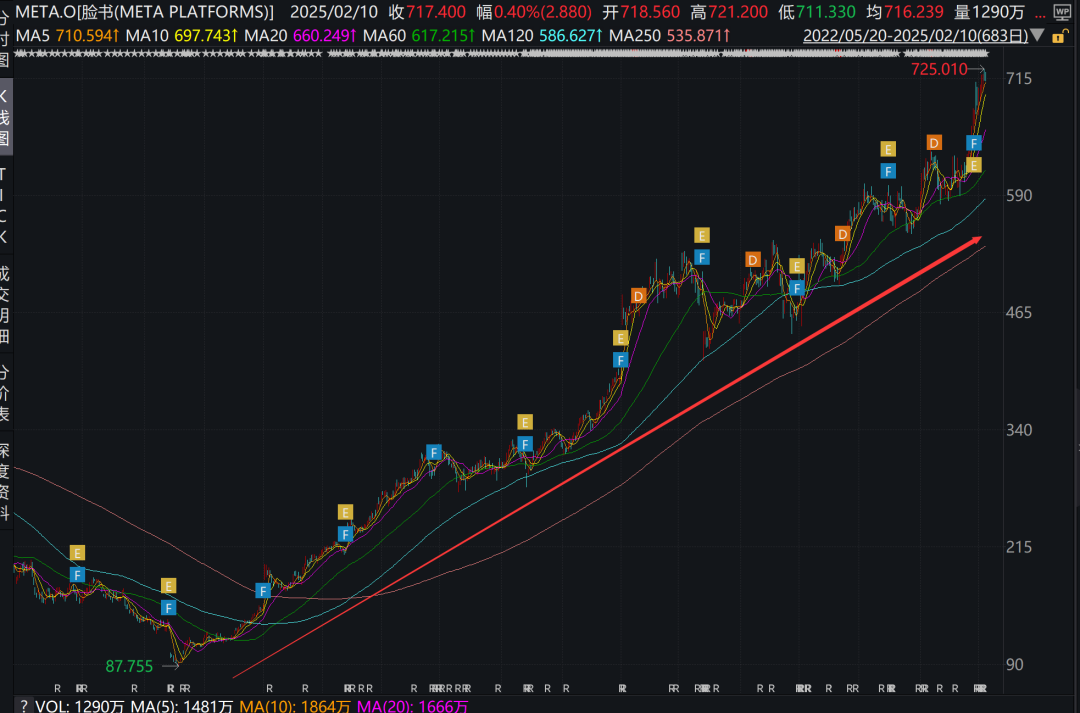
Task: Click the WP monitor icon
Action: click(x=1061, y=12)
